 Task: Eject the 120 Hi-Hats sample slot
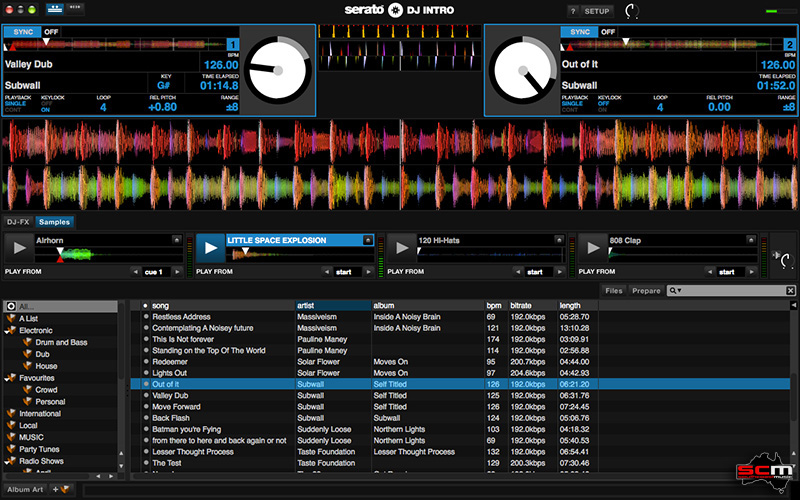tap(559, 240)
